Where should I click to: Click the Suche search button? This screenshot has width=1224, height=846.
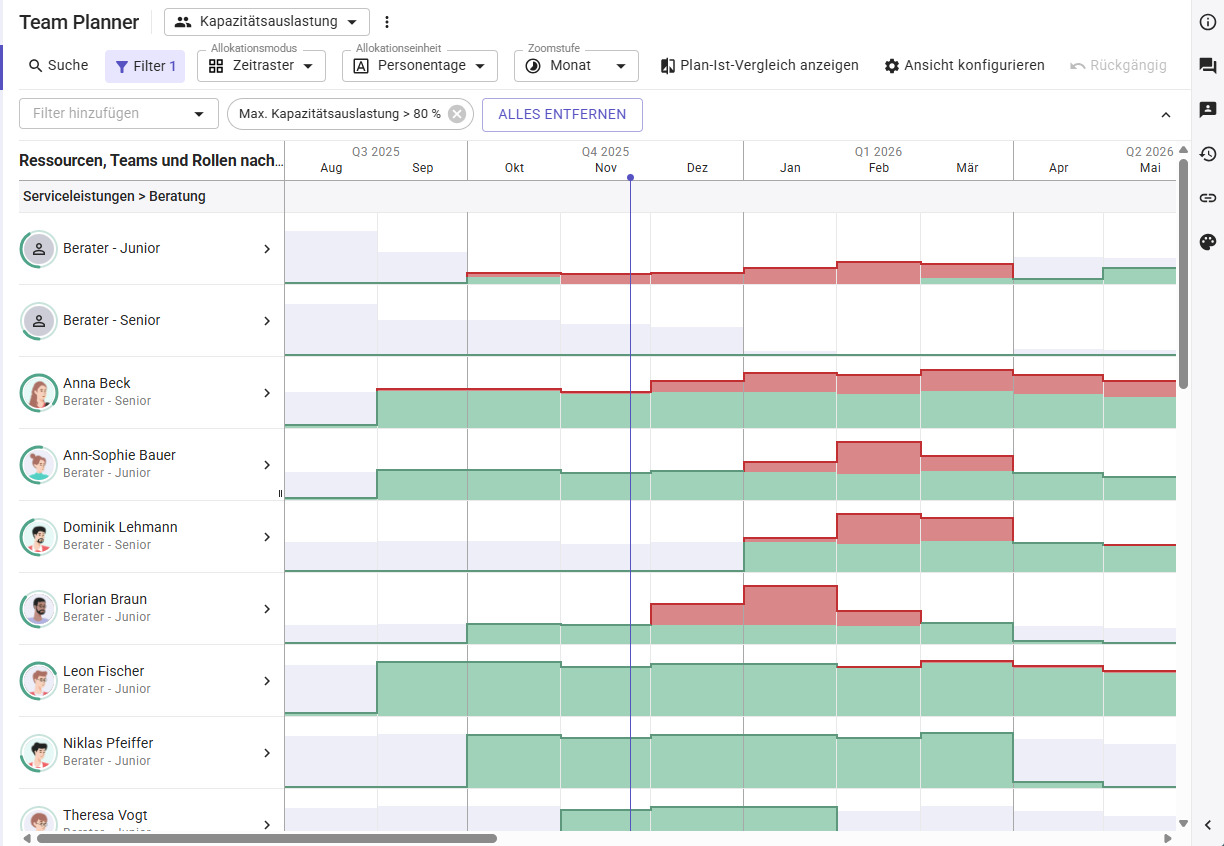[x=58, y=66]
